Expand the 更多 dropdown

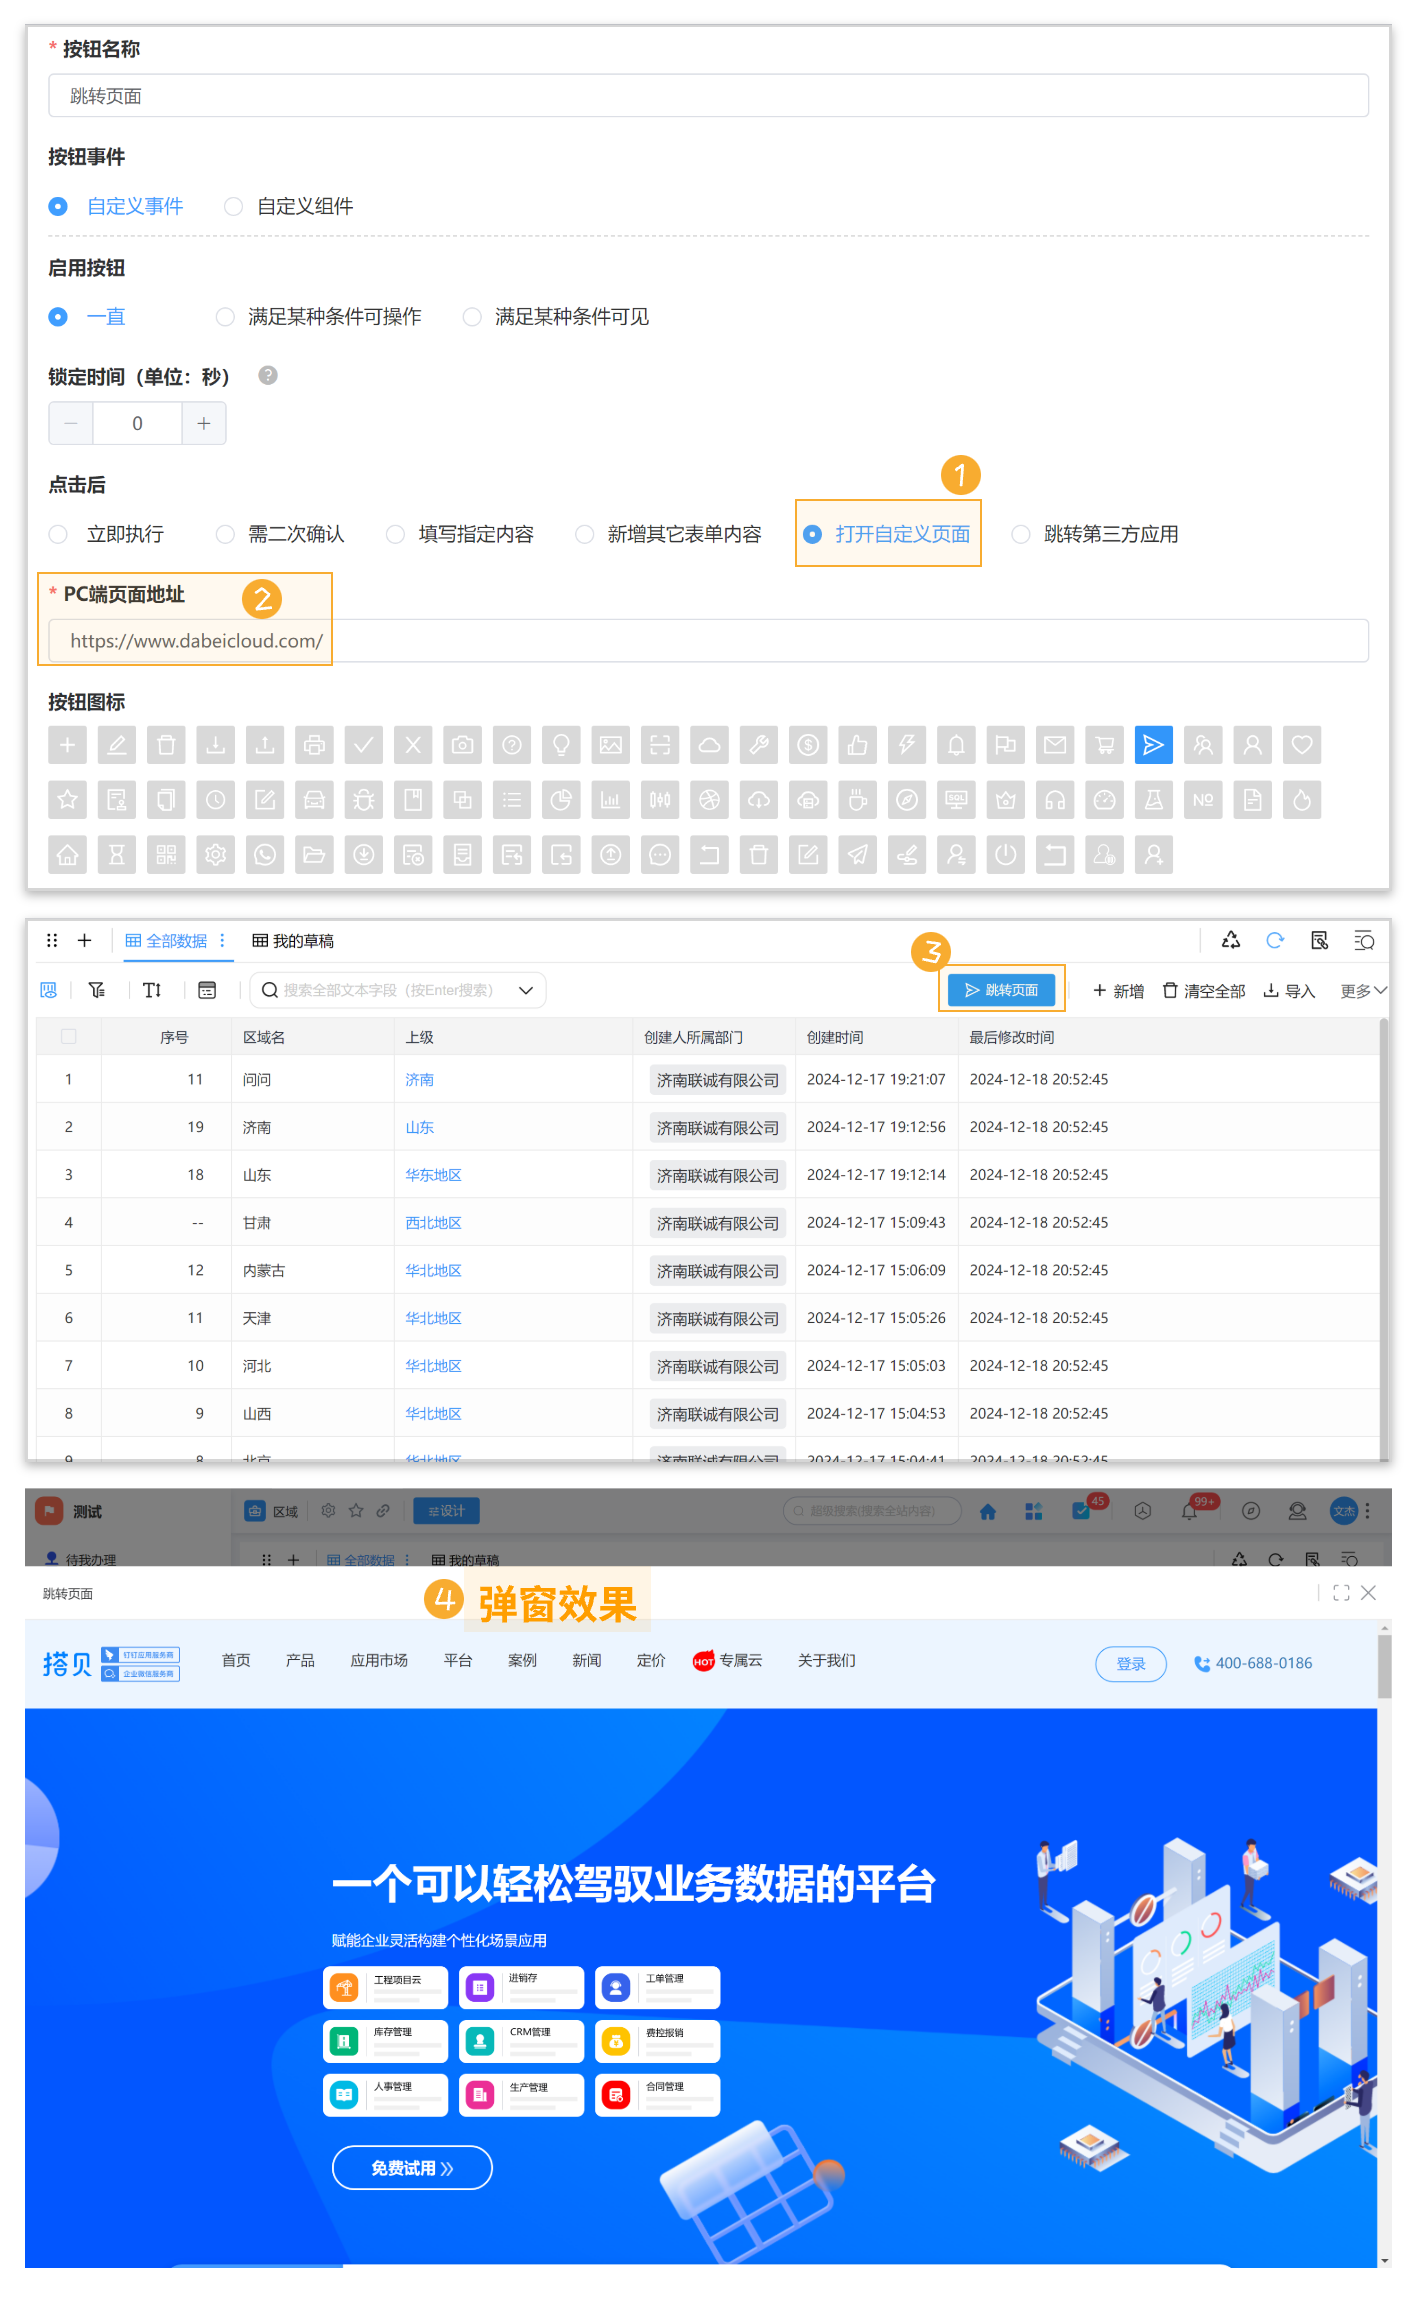point(1363,990)
